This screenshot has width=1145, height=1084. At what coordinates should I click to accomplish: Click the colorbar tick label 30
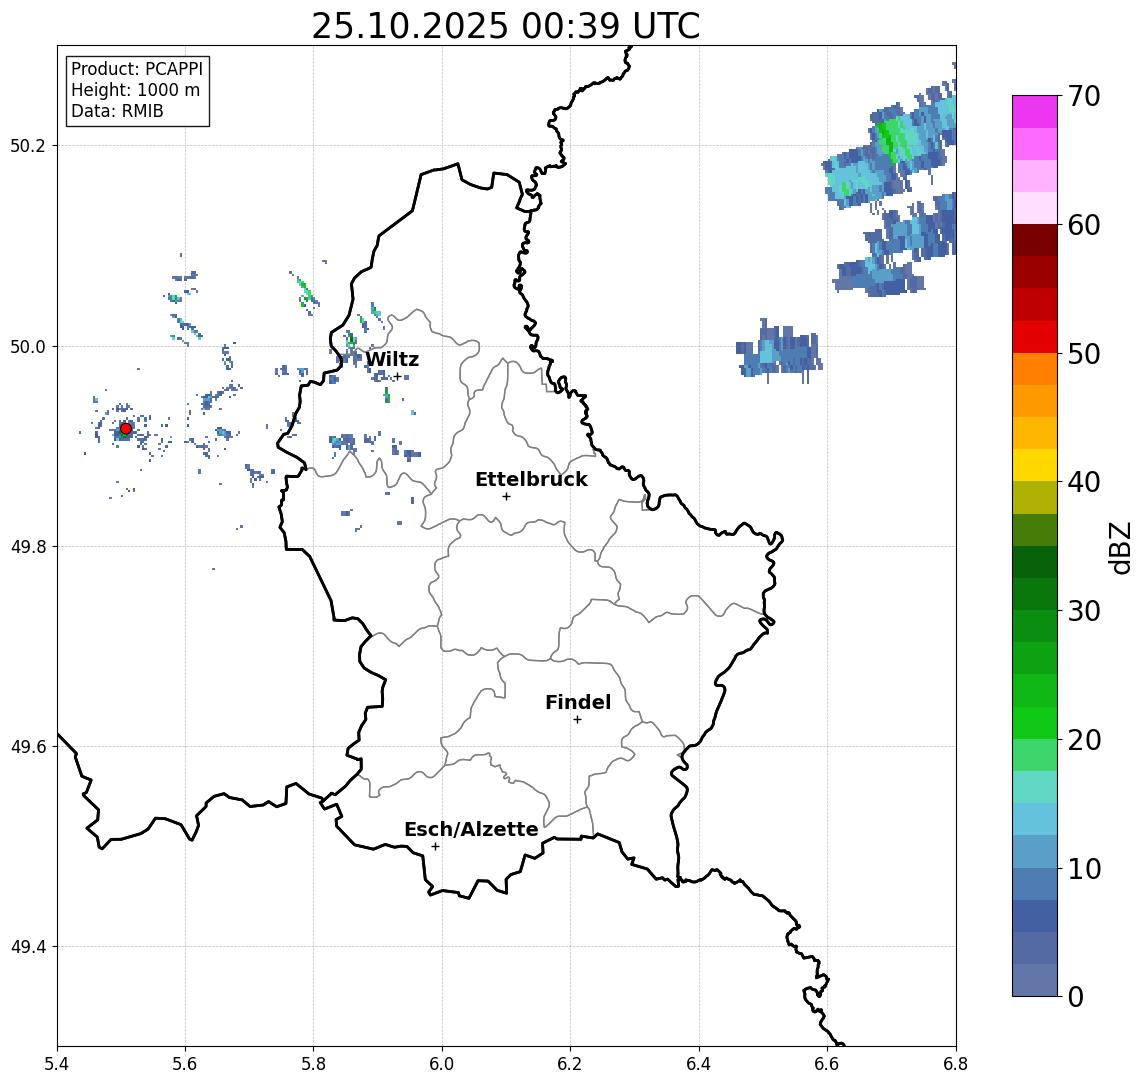pyautogui.click(x=1084, y=611)
